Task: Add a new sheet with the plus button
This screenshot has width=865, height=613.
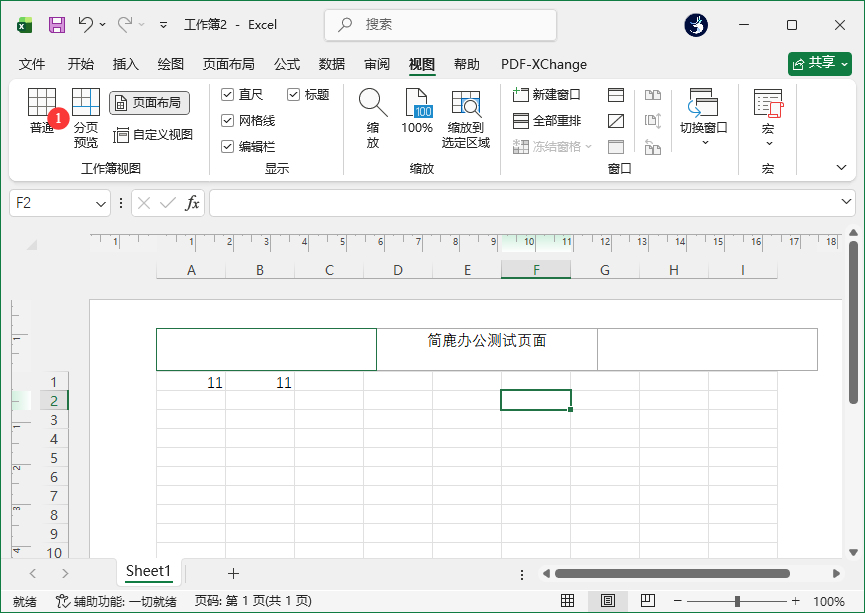Action: (233, 572)
